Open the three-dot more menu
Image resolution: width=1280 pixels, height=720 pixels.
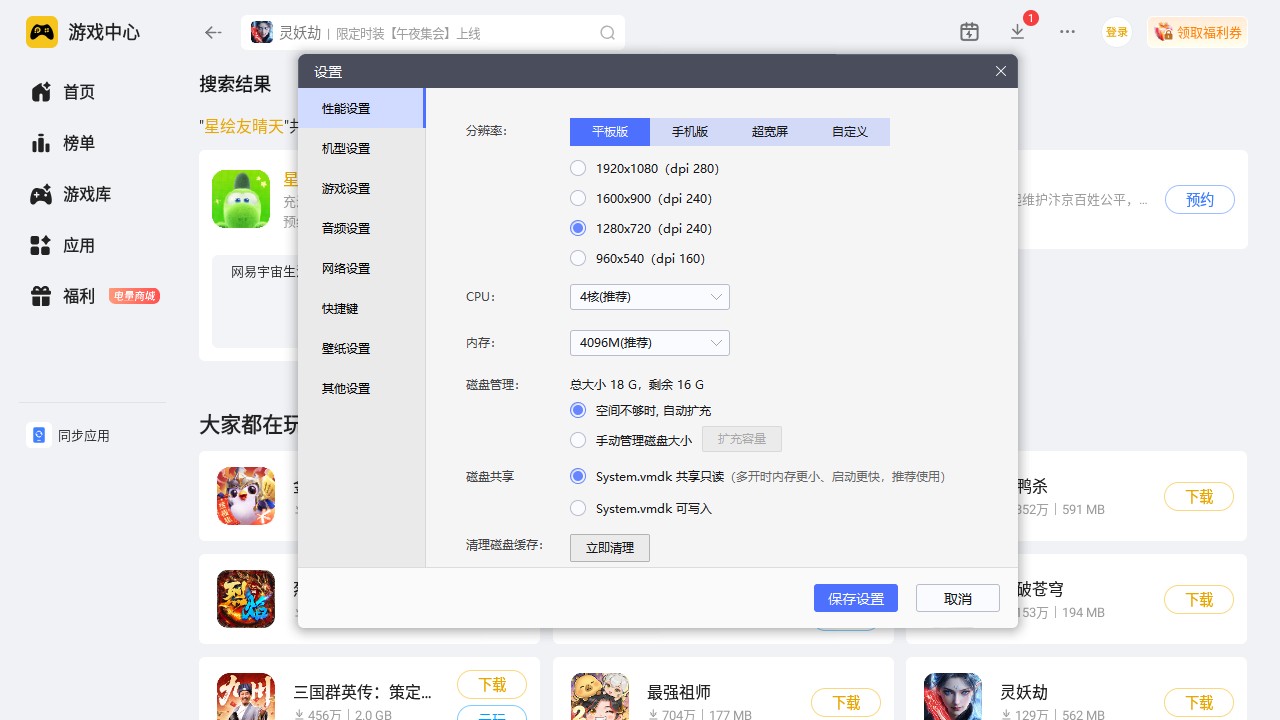click(1067, 32)
